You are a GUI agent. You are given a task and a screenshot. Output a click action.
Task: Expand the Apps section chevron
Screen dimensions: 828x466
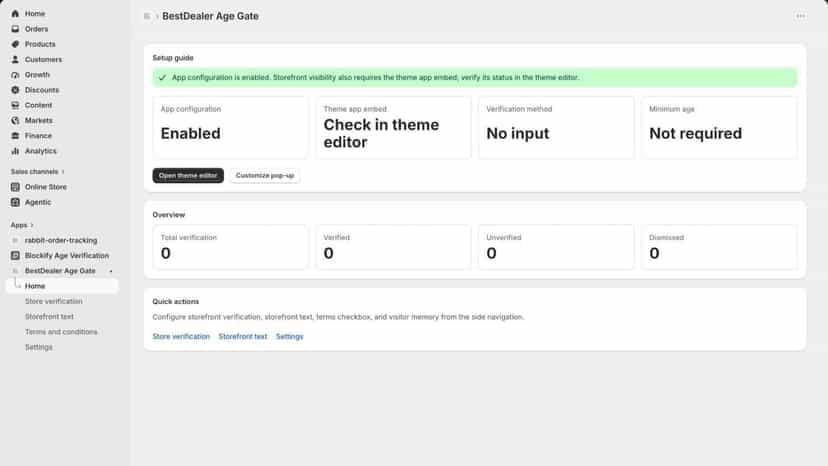(x=32, y=226)
